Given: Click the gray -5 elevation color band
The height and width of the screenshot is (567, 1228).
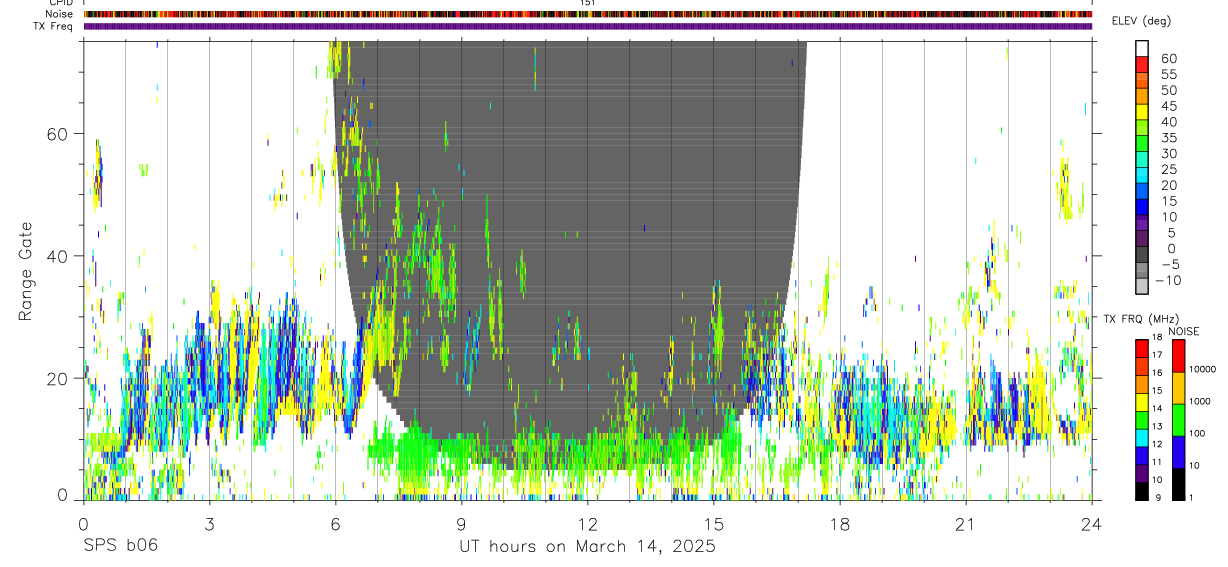Looking at the screenshot, I should (1141, 270).
